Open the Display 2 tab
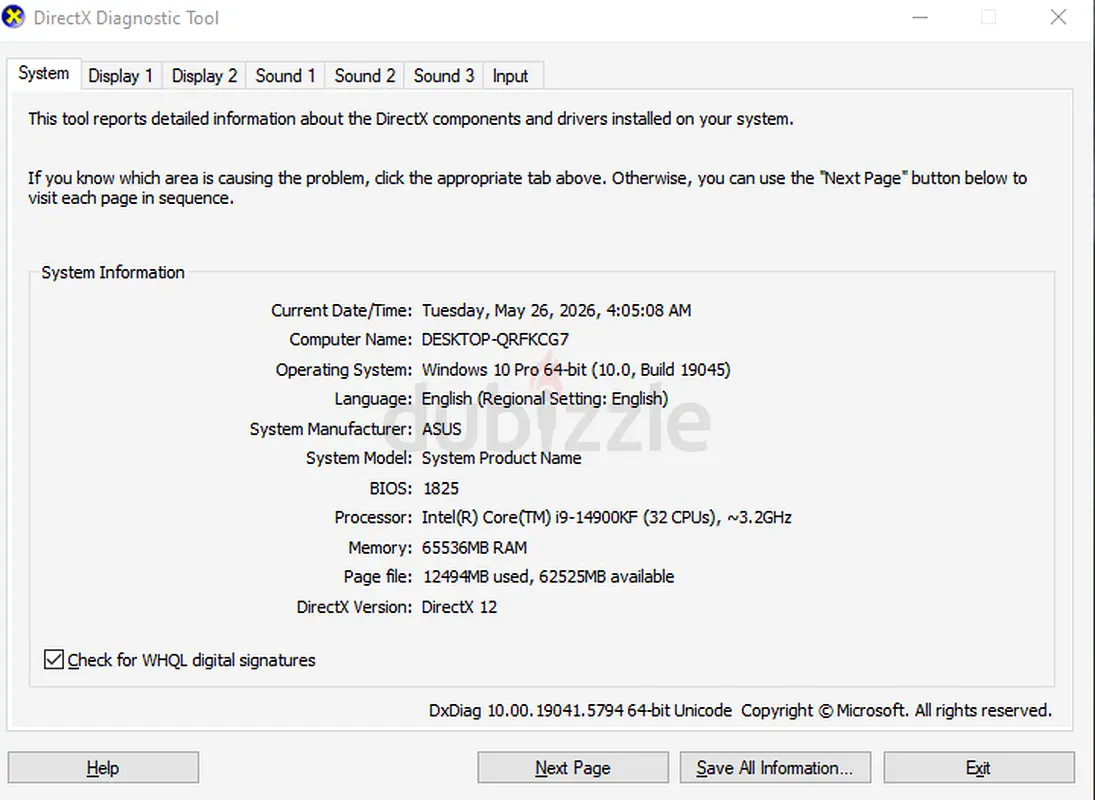 coord(205,76)
